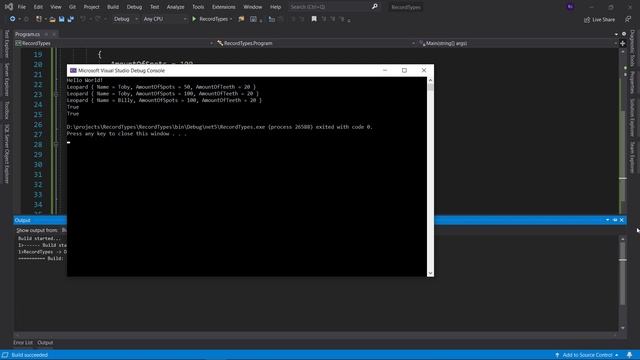Viewport: 640px width, 360px height.
Task: Click the Search (Ctrl+Q) input field
Action: (x=329, y=7)
